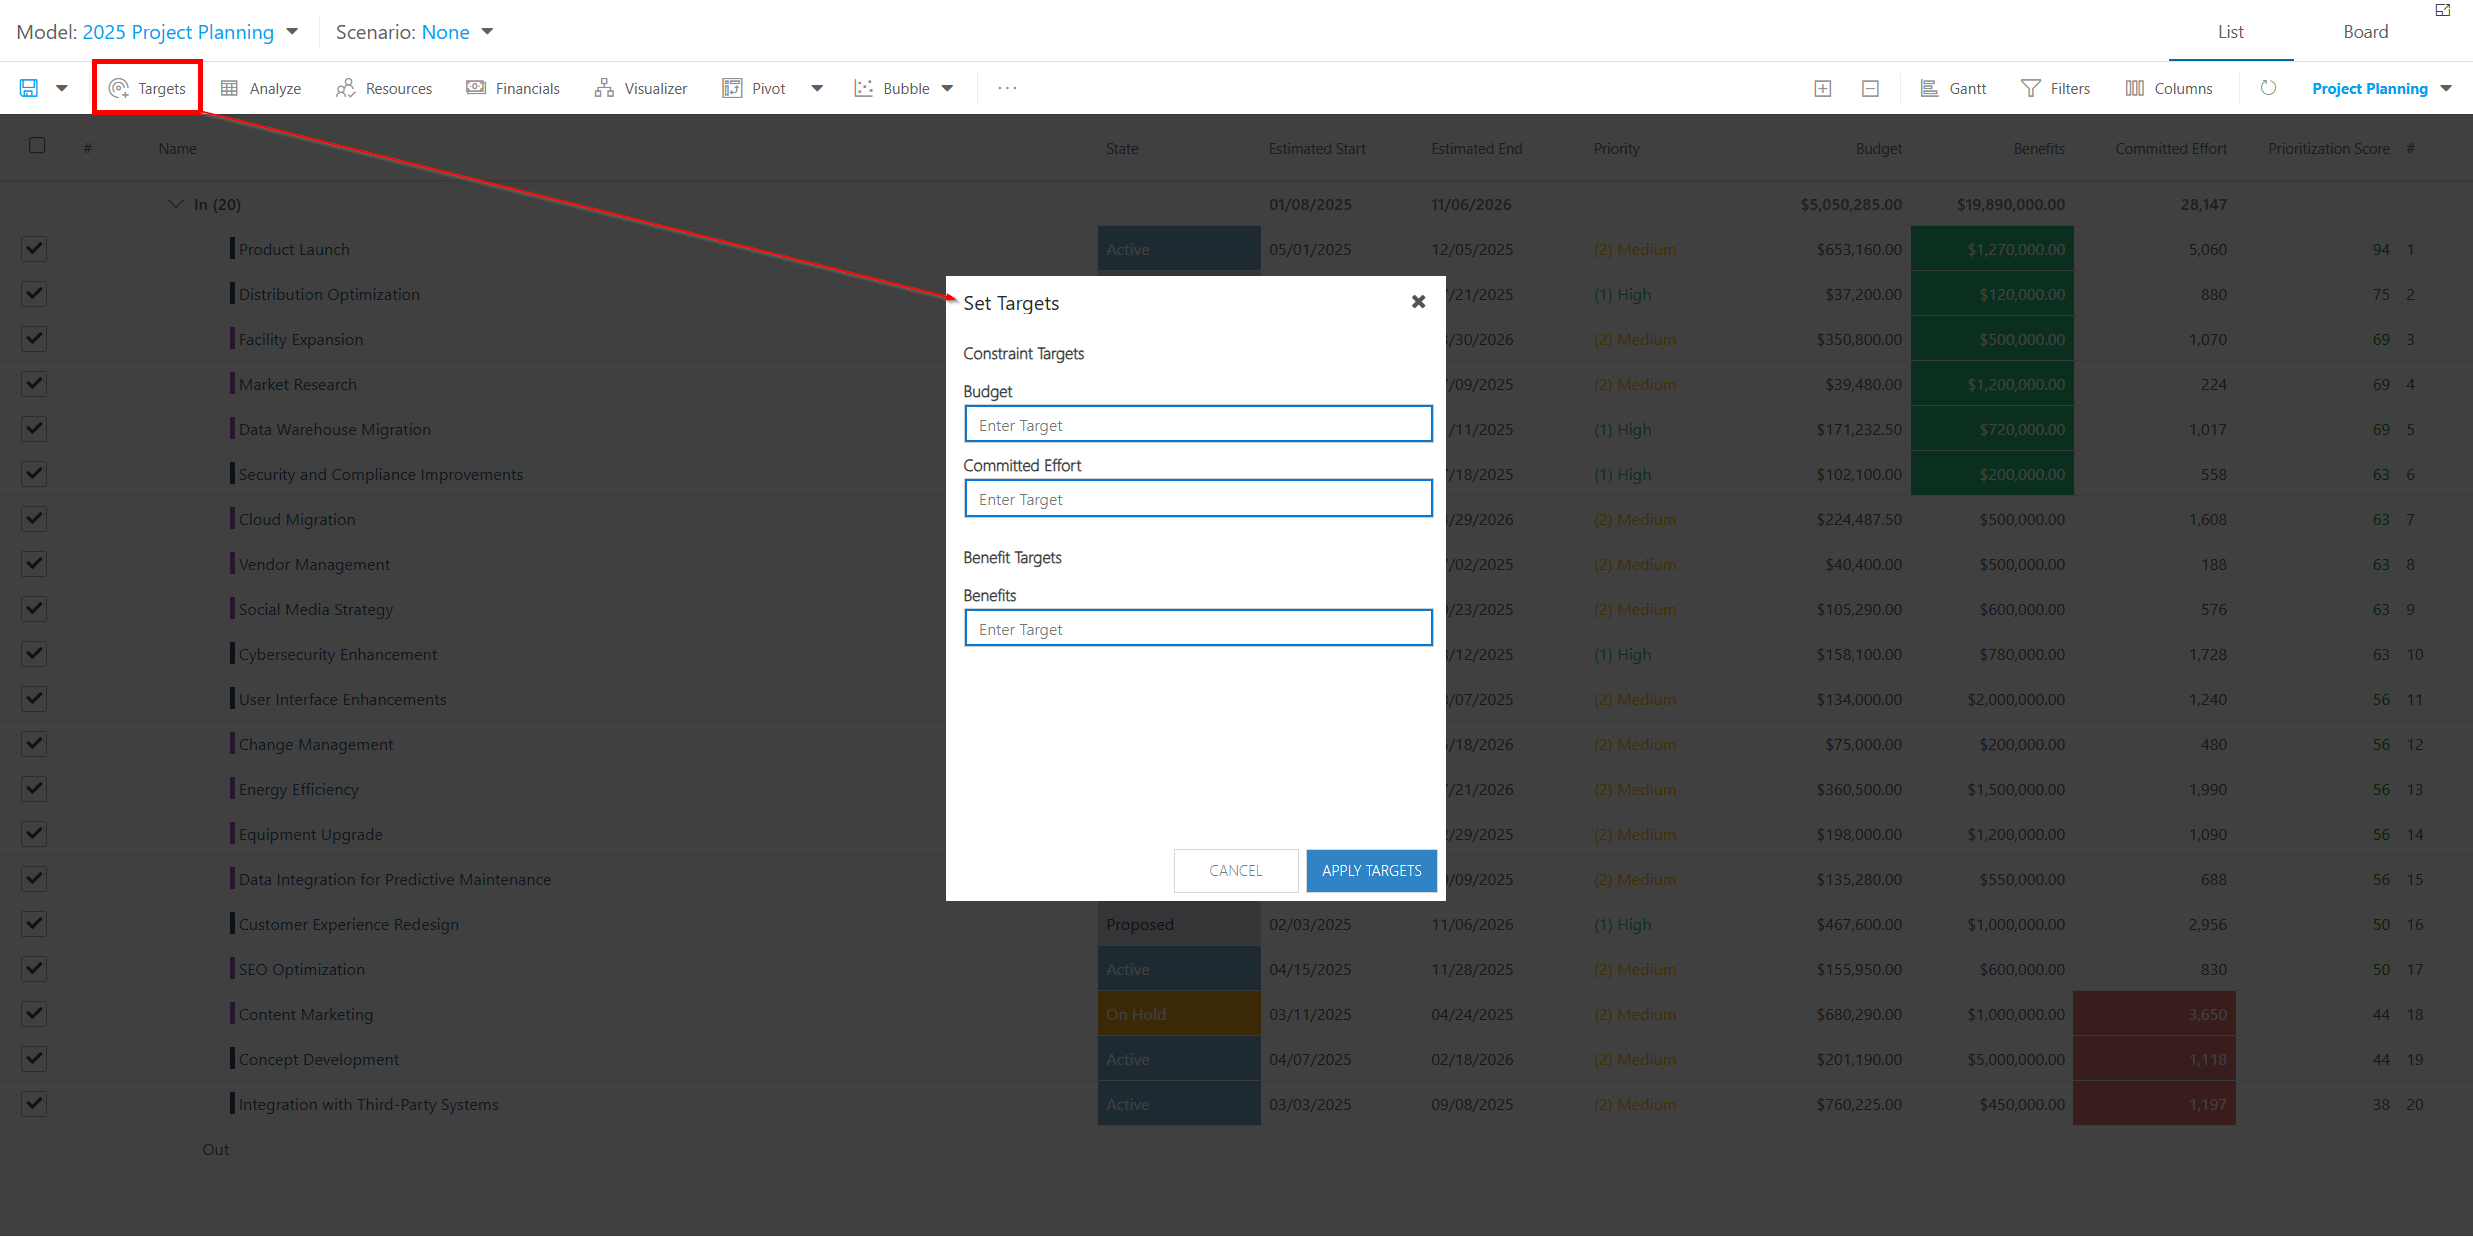Sort by the Benefits column header
The image size is (2473, 1237).
point(2038,148)
